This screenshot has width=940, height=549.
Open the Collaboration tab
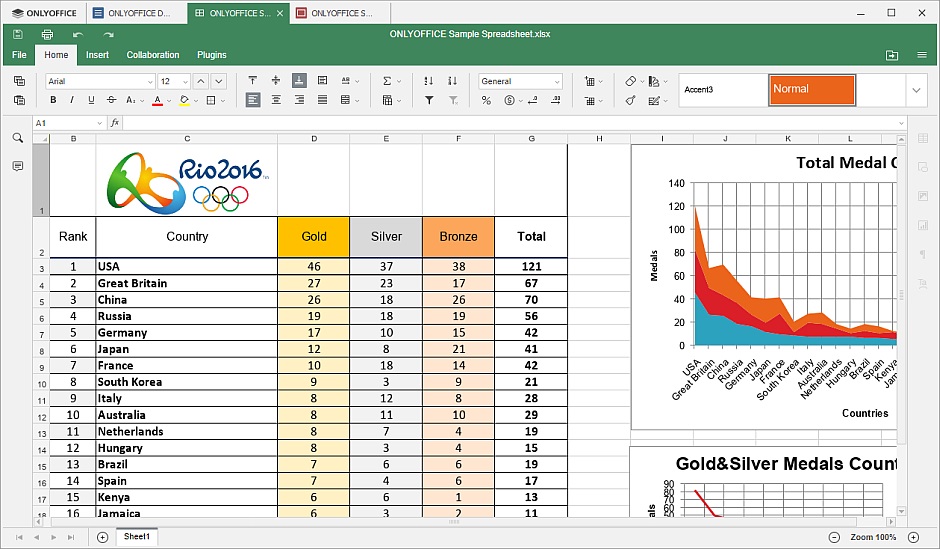tap(153, 55)
